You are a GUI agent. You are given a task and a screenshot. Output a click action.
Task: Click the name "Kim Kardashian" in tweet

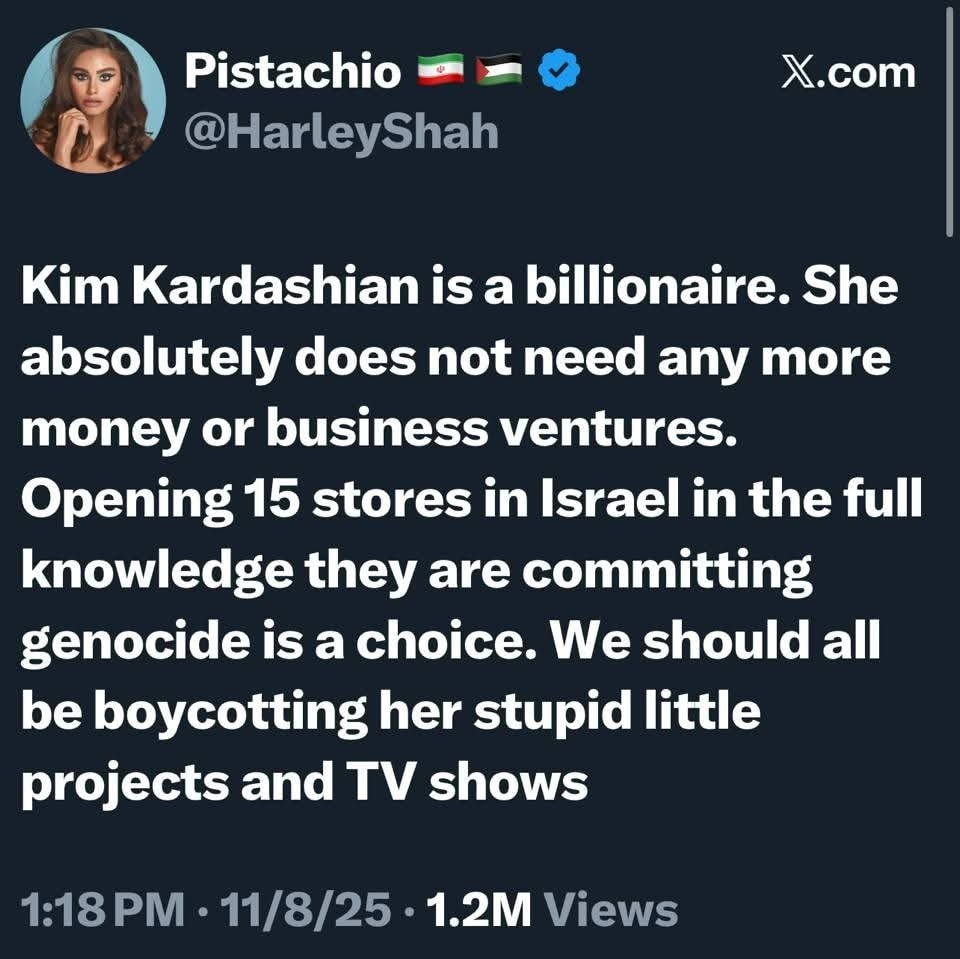coord(216,288)
